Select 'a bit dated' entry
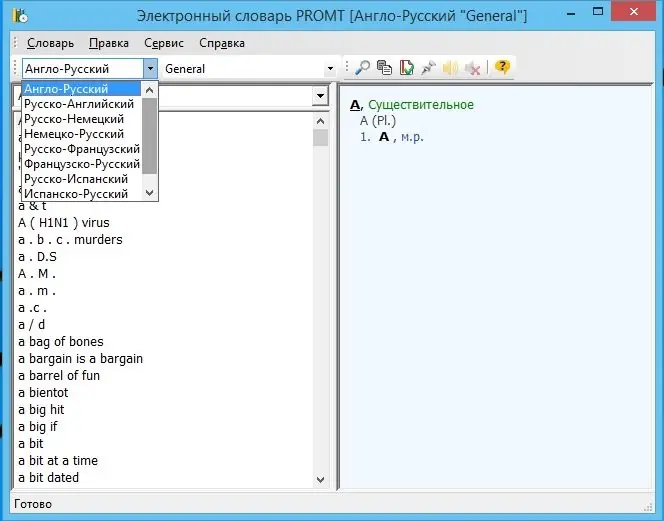Image resolution: width=664 pixels, height=521 pixels. [49, 477]
